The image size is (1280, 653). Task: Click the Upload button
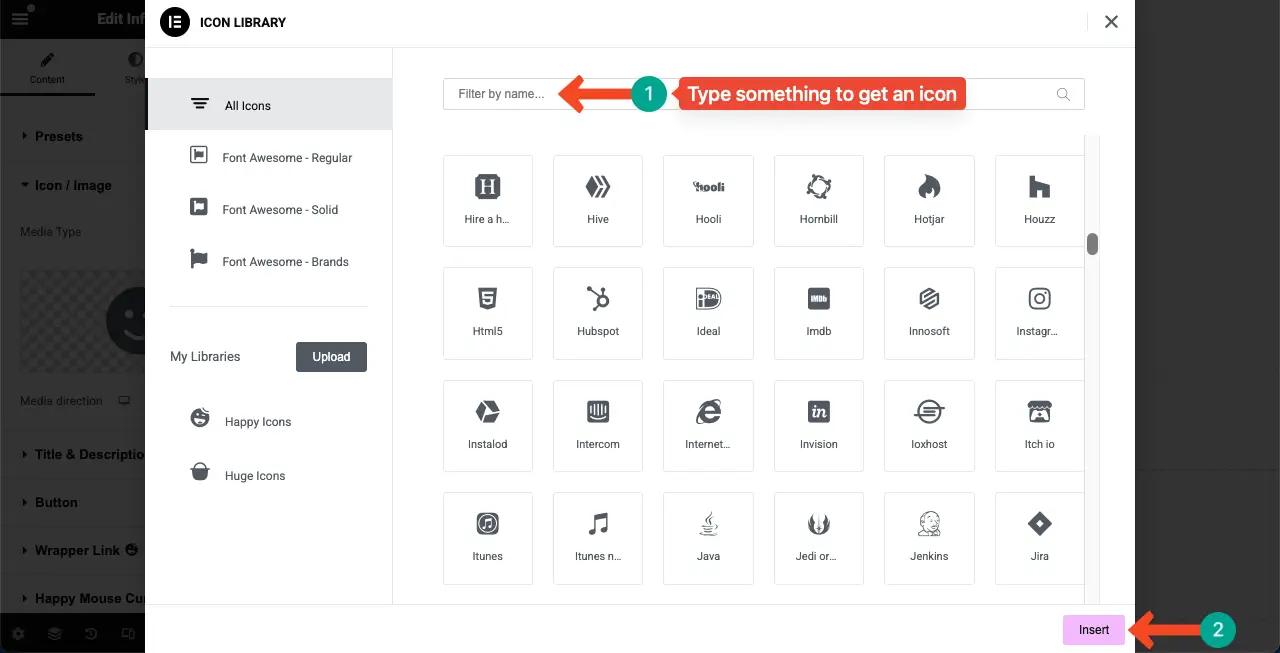pyautogui.click(x=331, y=357)
